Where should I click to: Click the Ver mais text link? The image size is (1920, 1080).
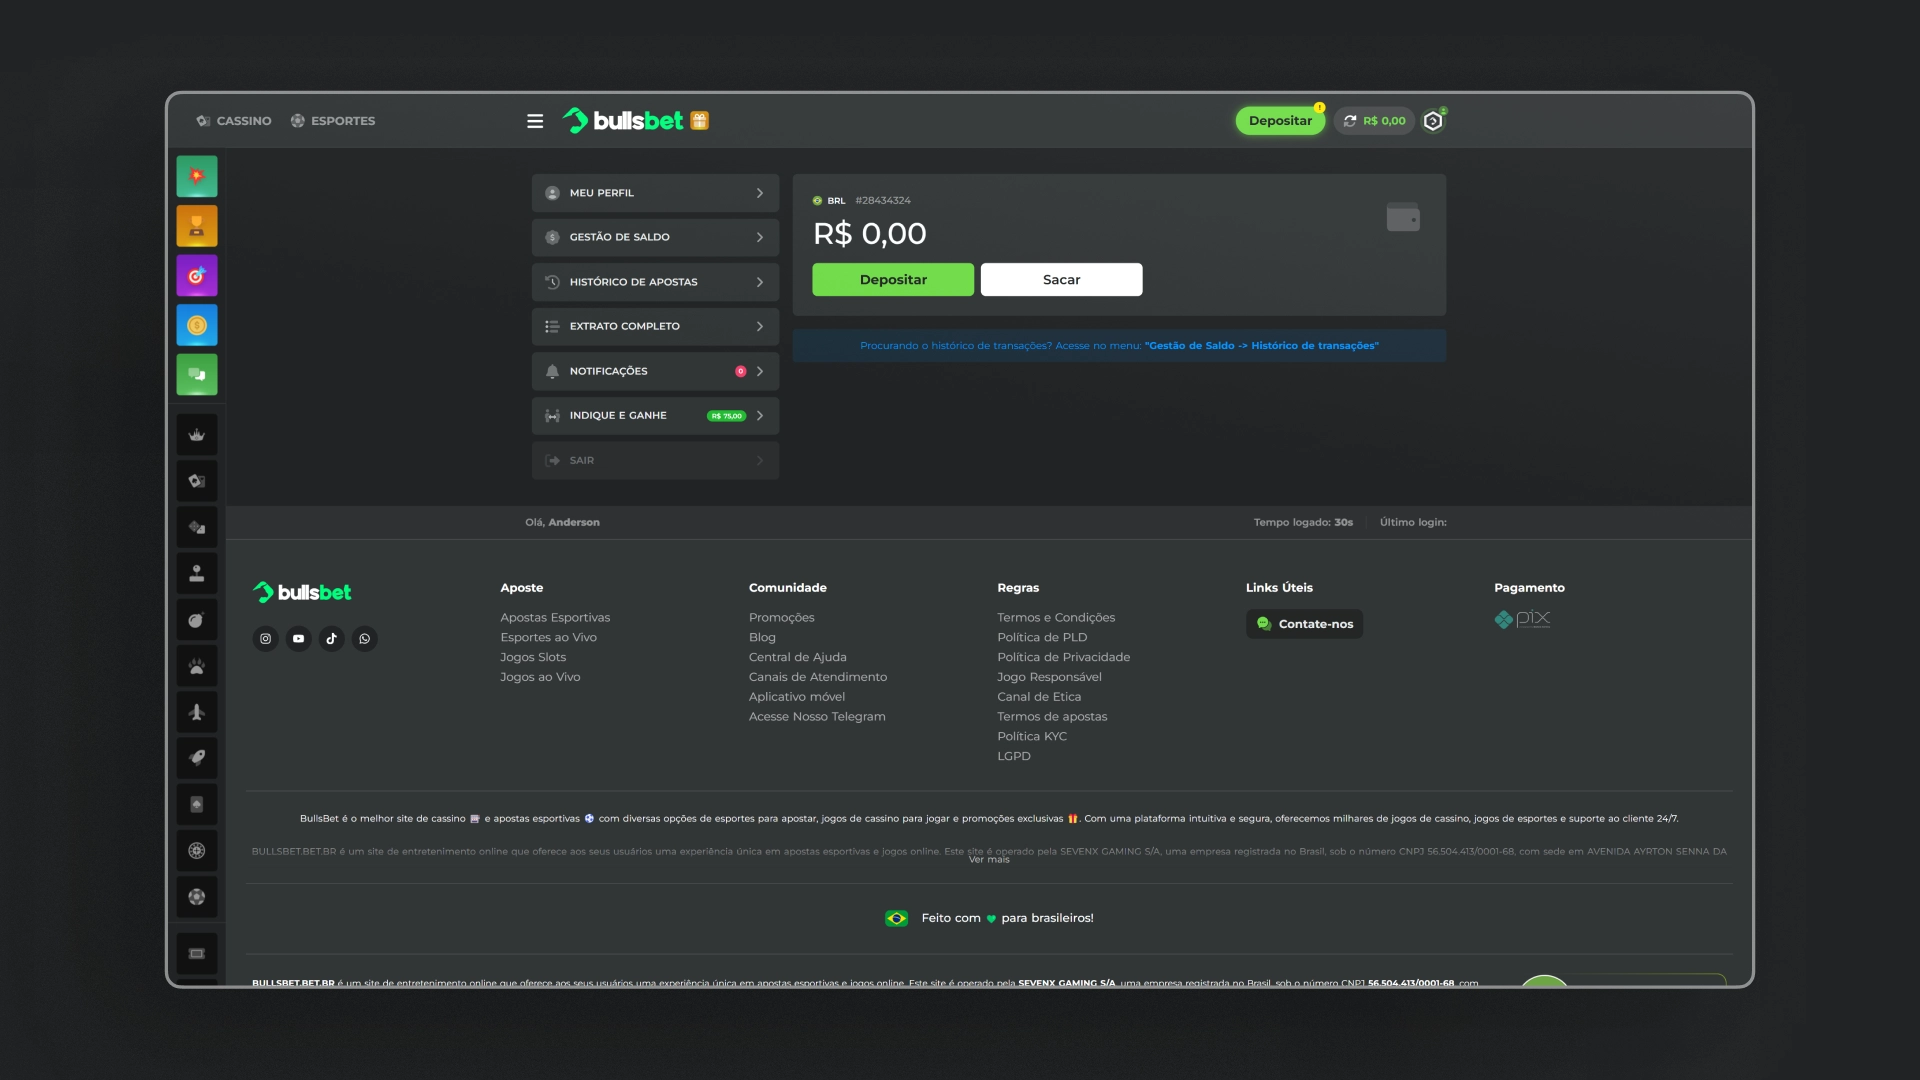pos(989,860)
